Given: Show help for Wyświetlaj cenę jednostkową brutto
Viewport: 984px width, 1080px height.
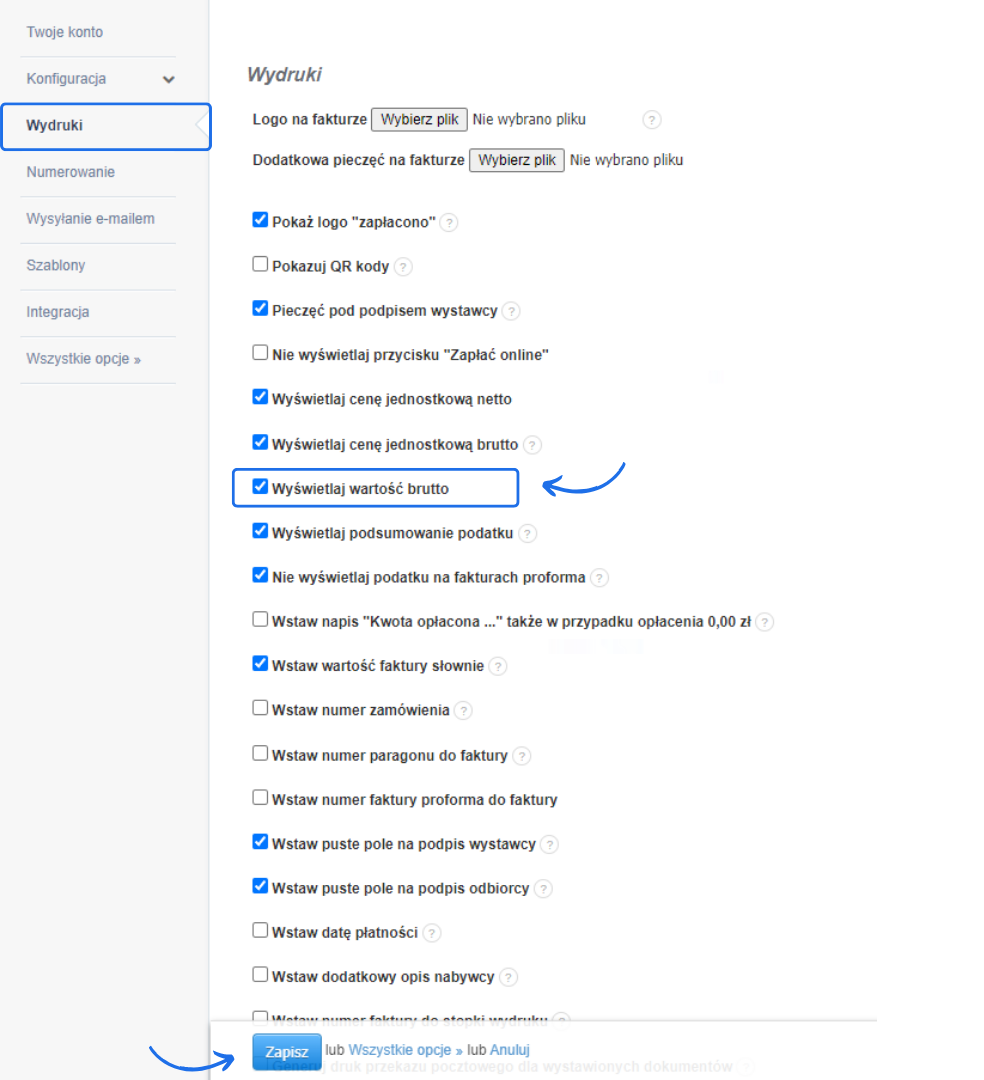Looking at the screenshot, I should click(532, 445).
